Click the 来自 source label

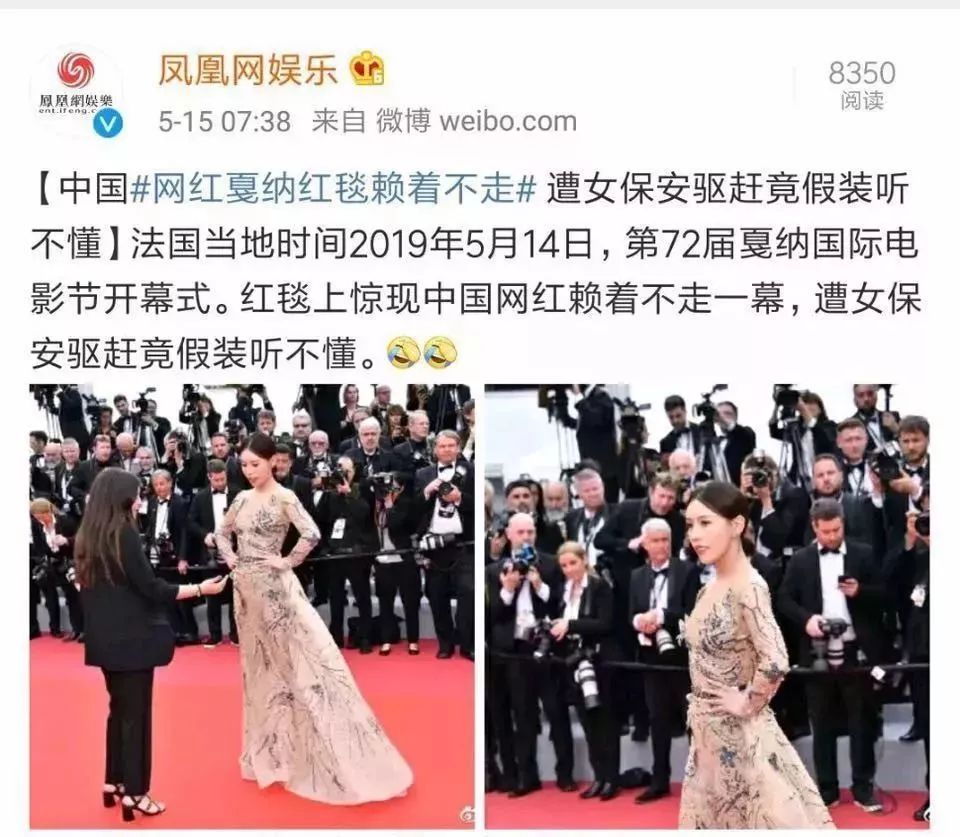339,121
